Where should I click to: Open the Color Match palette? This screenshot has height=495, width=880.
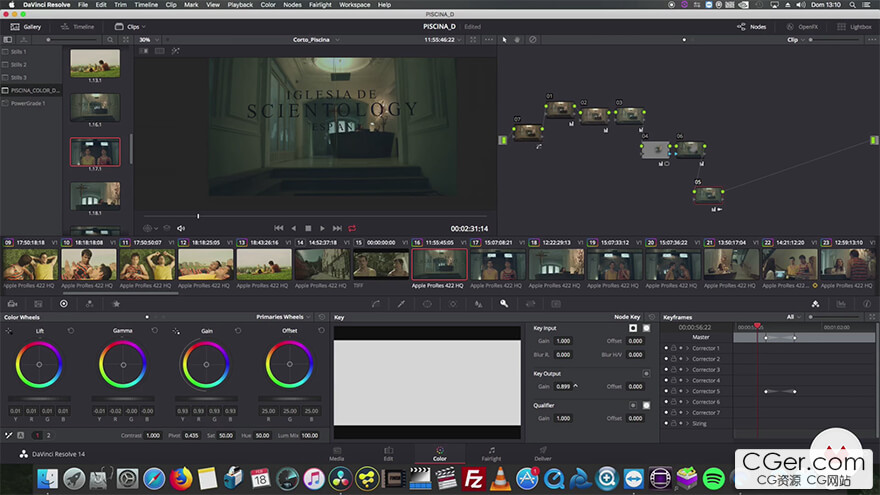point(38,304)
